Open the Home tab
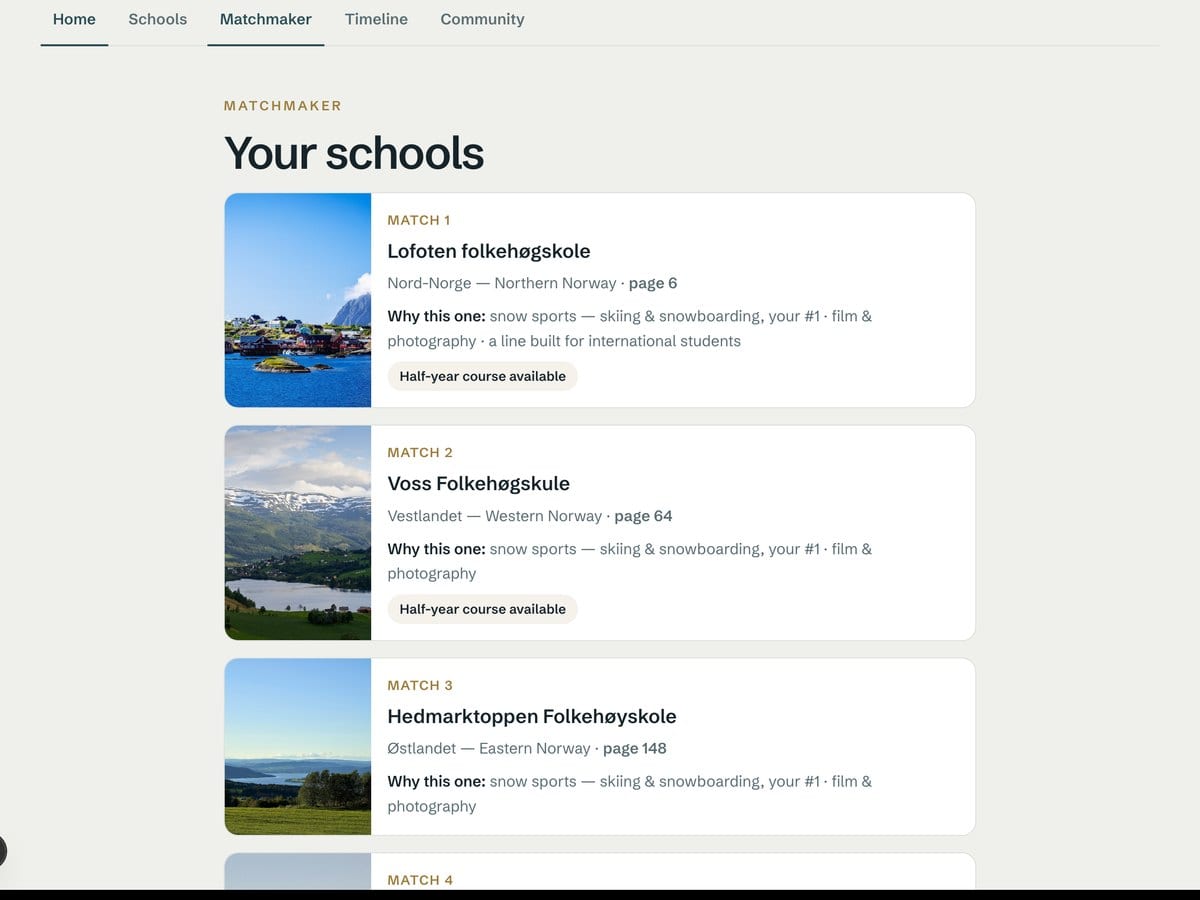 (x=74, y=19)
